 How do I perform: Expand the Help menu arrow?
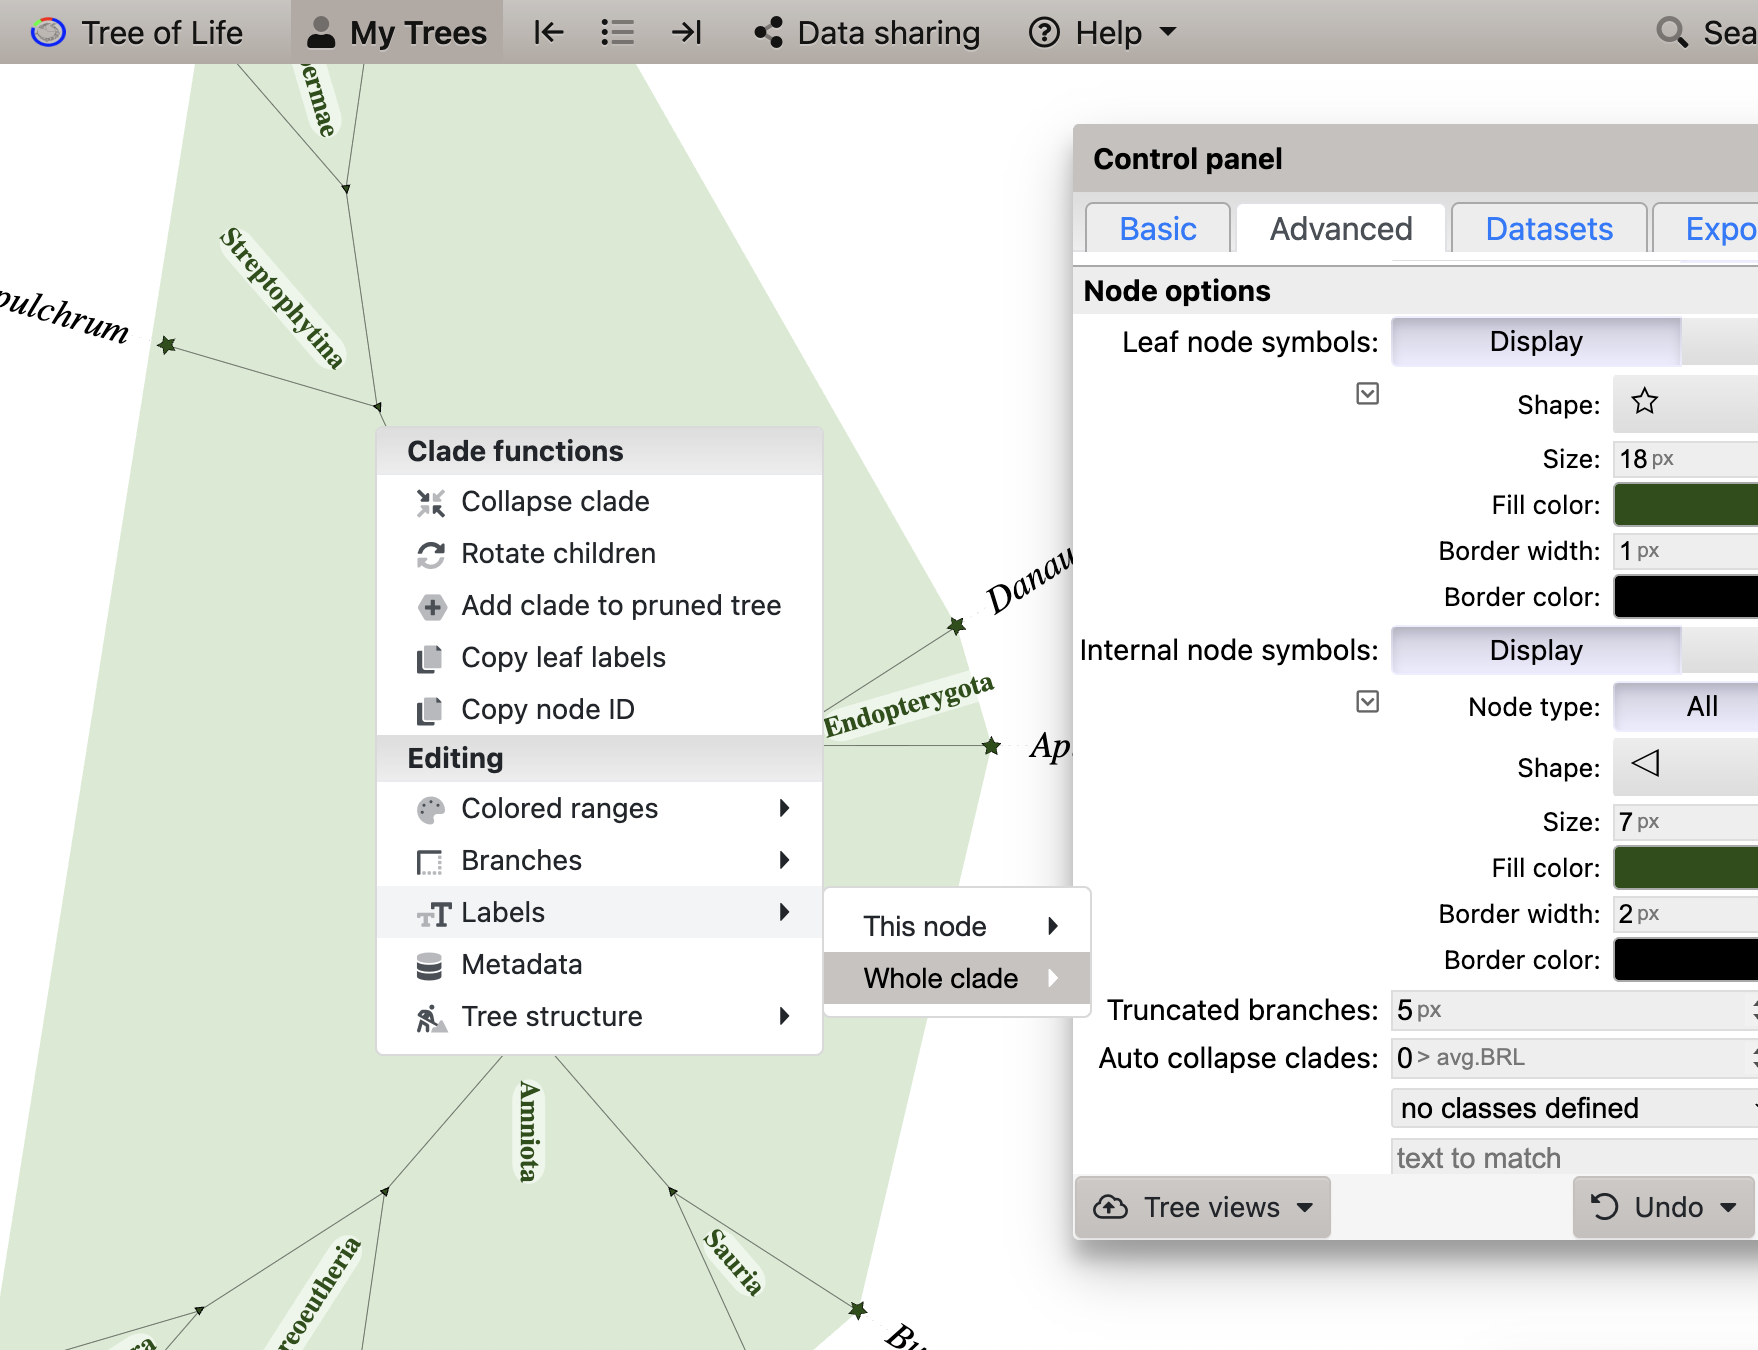point(1167,32)
